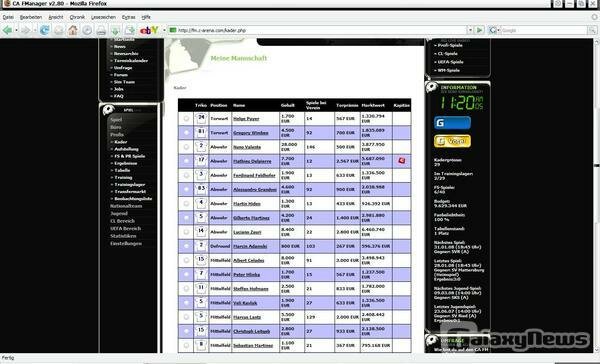Open UEFA-Spiele link in right panel
The height and width of the screenshot is (364, 600).
tap(450, 62)
